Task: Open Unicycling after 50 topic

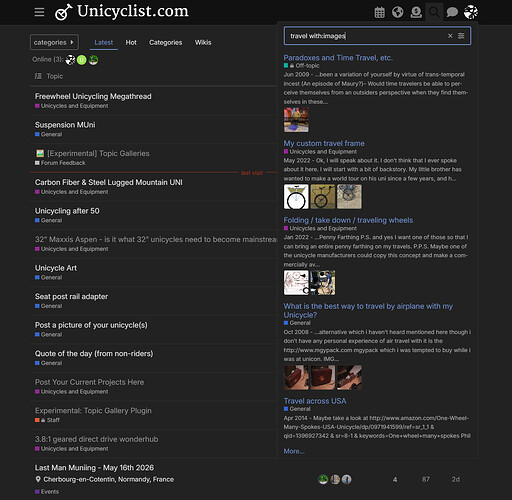Action: [67, 211]
